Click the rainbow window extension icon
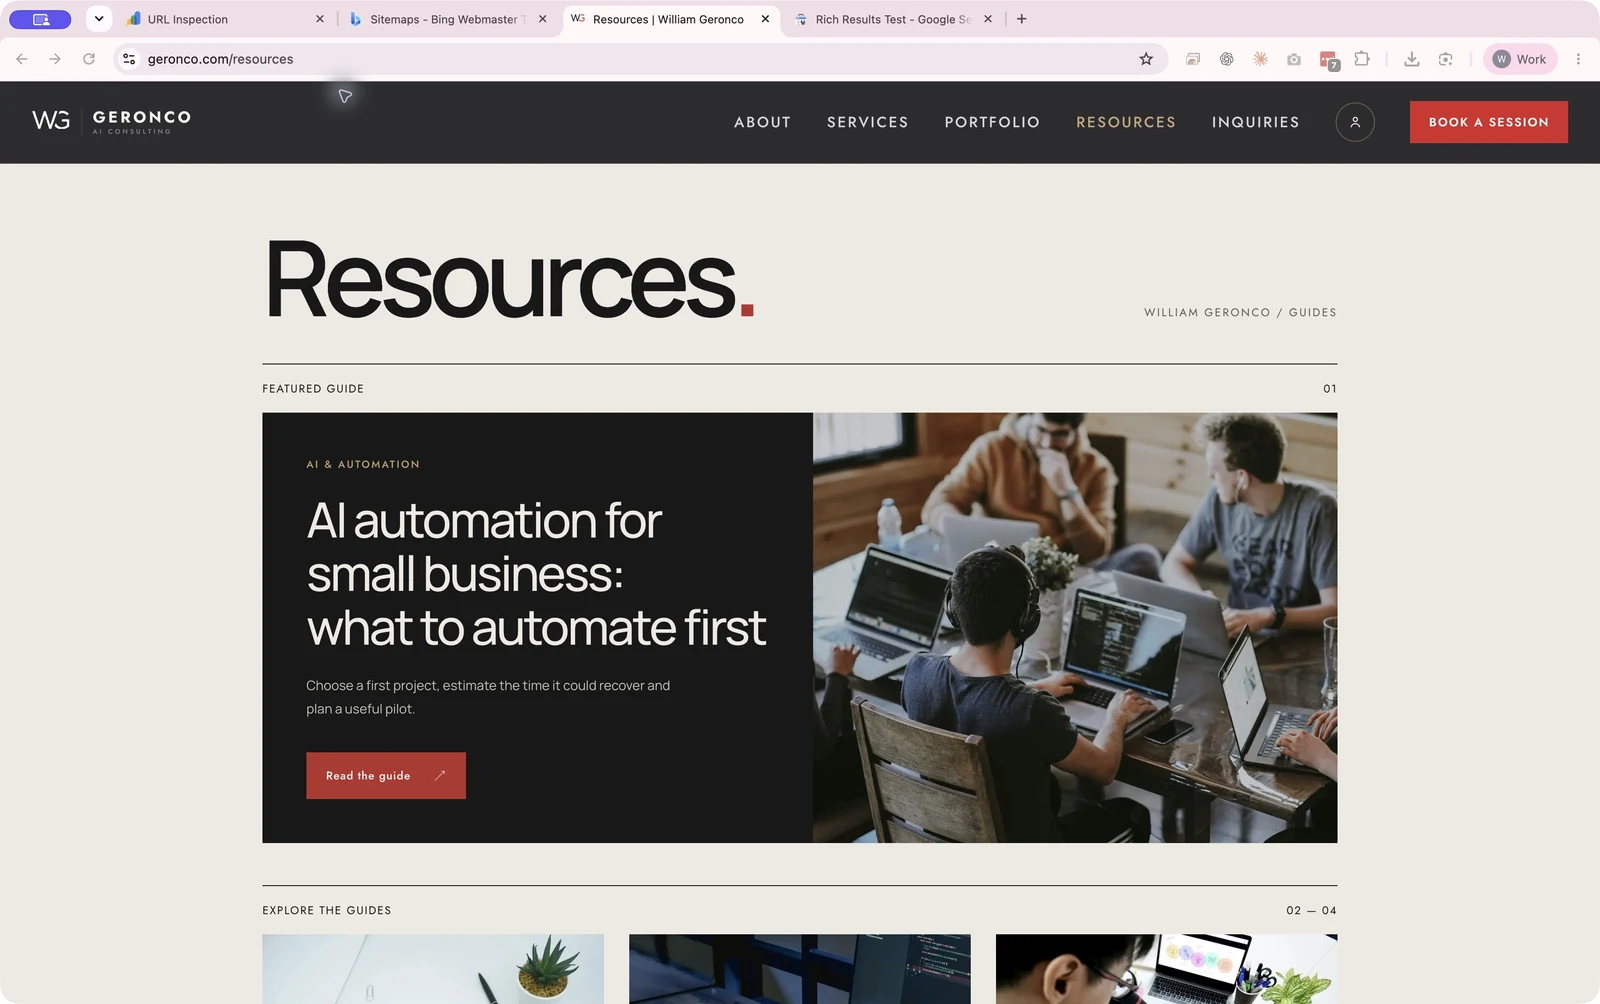 tap(1192, 59)
